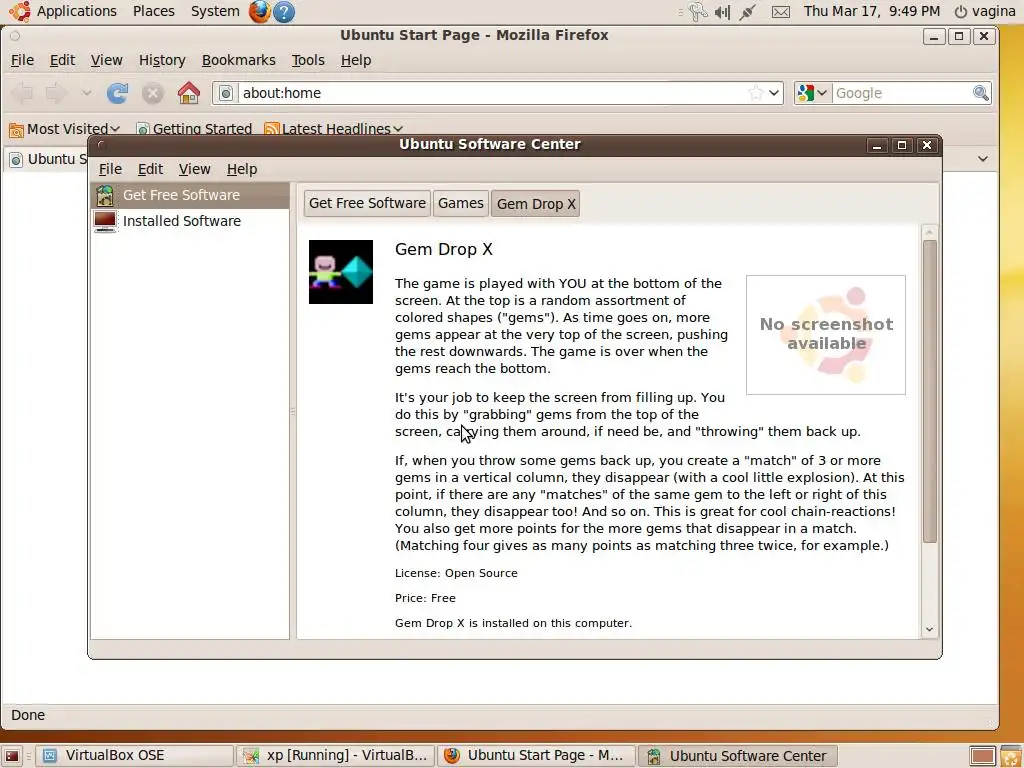
Task: Open Firefox History menu
Action: [x=162, y=60]
